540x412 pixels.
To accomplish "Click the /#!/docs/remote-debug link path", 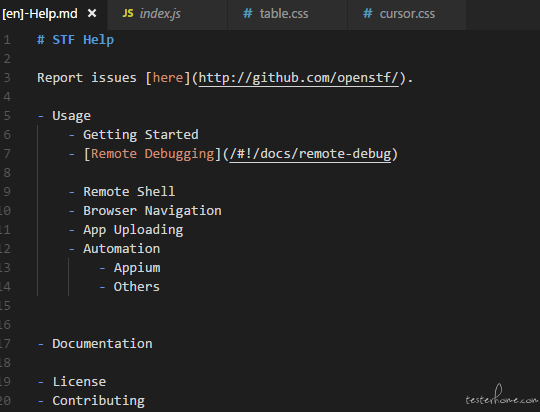I will pos(310,154).
